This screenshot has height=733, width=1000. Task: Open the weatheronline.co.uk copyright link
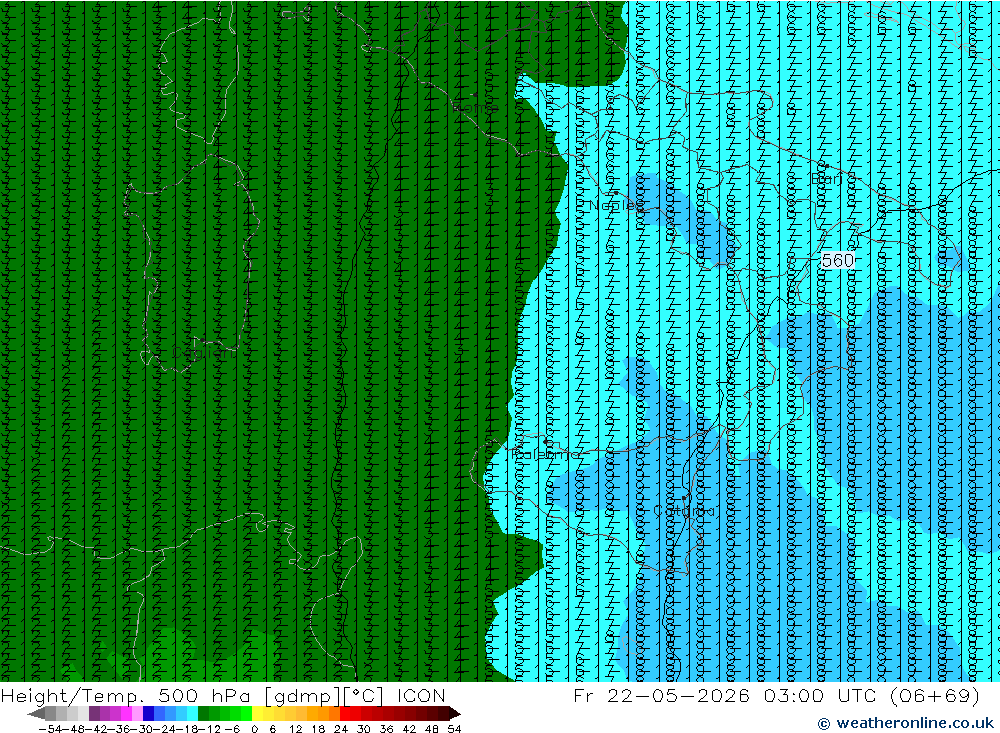click(x=905, y=723)
